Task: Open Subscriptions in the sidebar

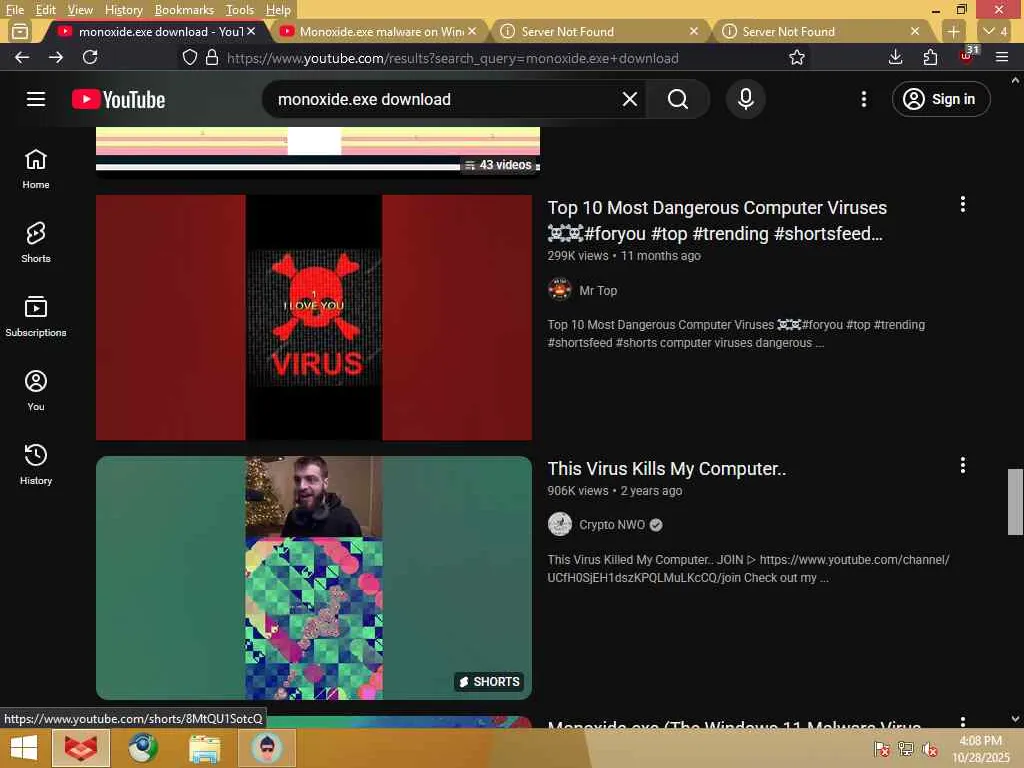Action: tap(36, 317)
